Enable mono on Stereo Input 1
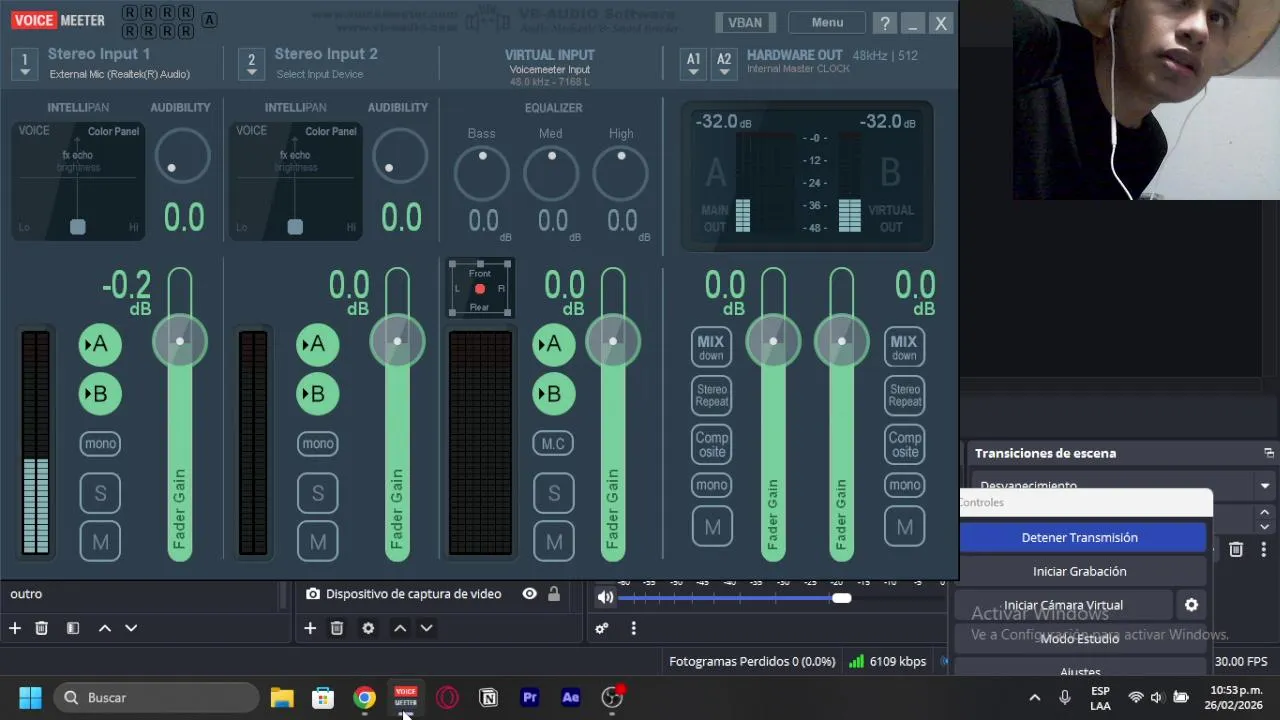 point(100,444)
